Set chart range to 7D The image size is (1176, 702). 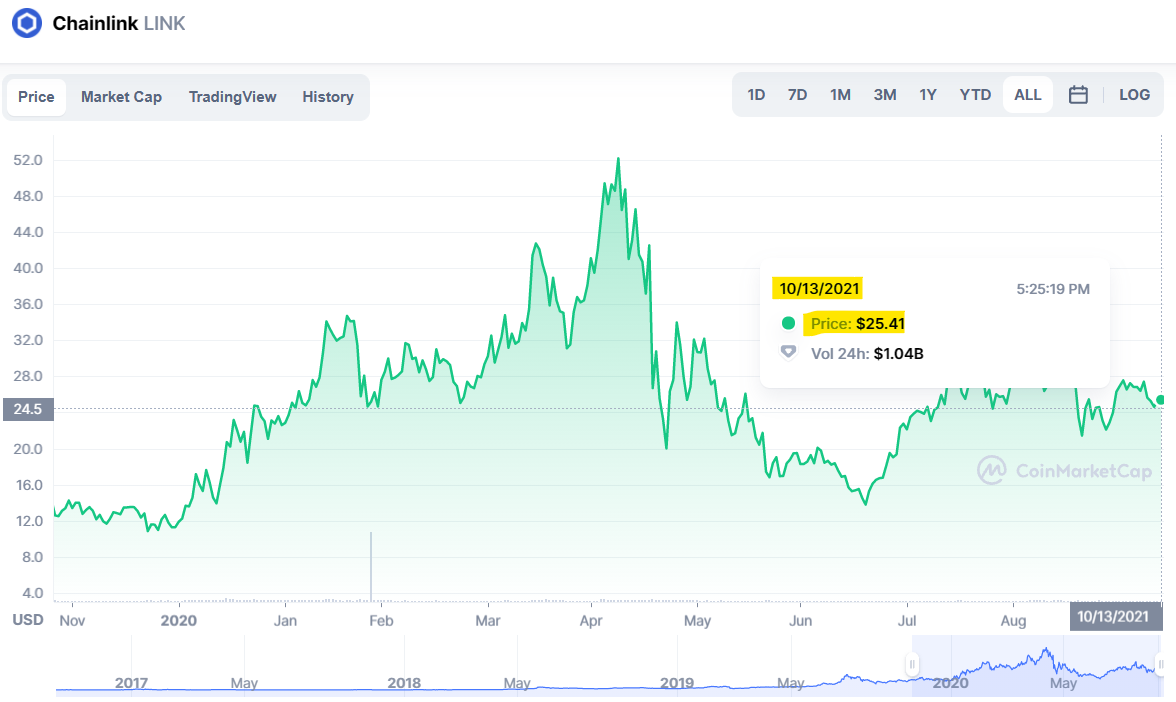(x=797, y=94)
